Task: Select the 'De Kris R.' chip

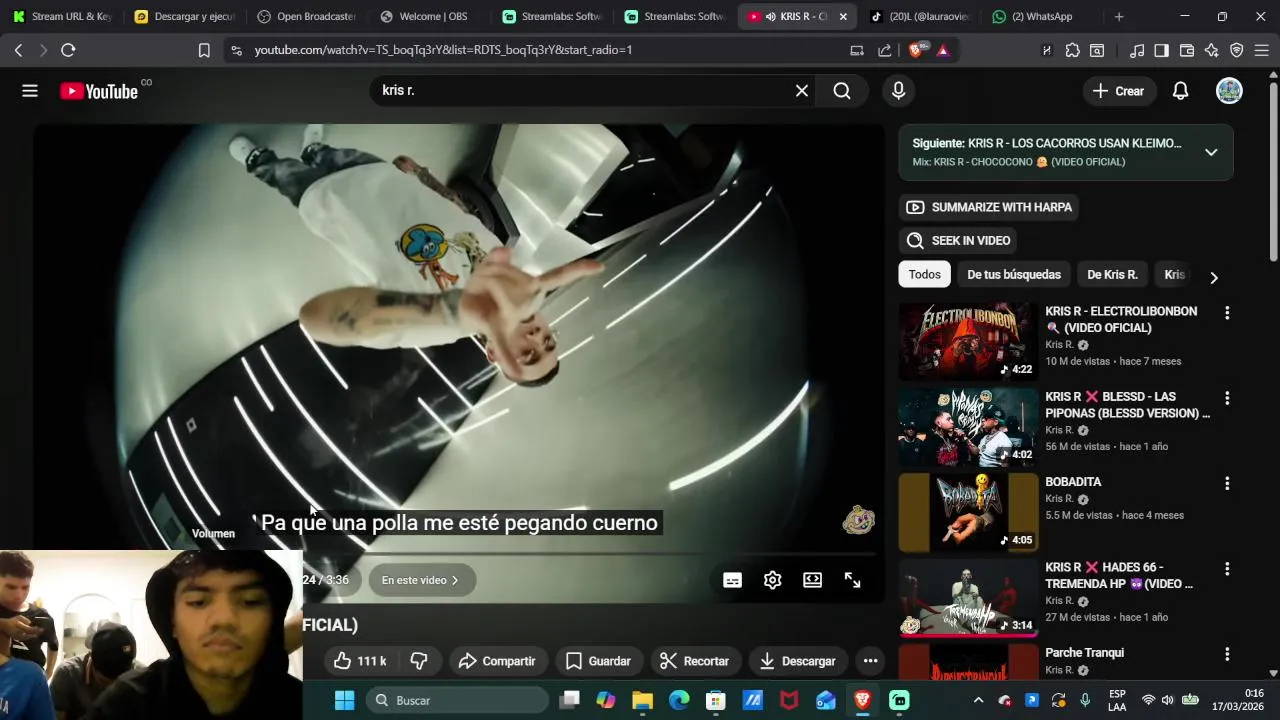Action: pyautogui.click(x=1112, y=274)
